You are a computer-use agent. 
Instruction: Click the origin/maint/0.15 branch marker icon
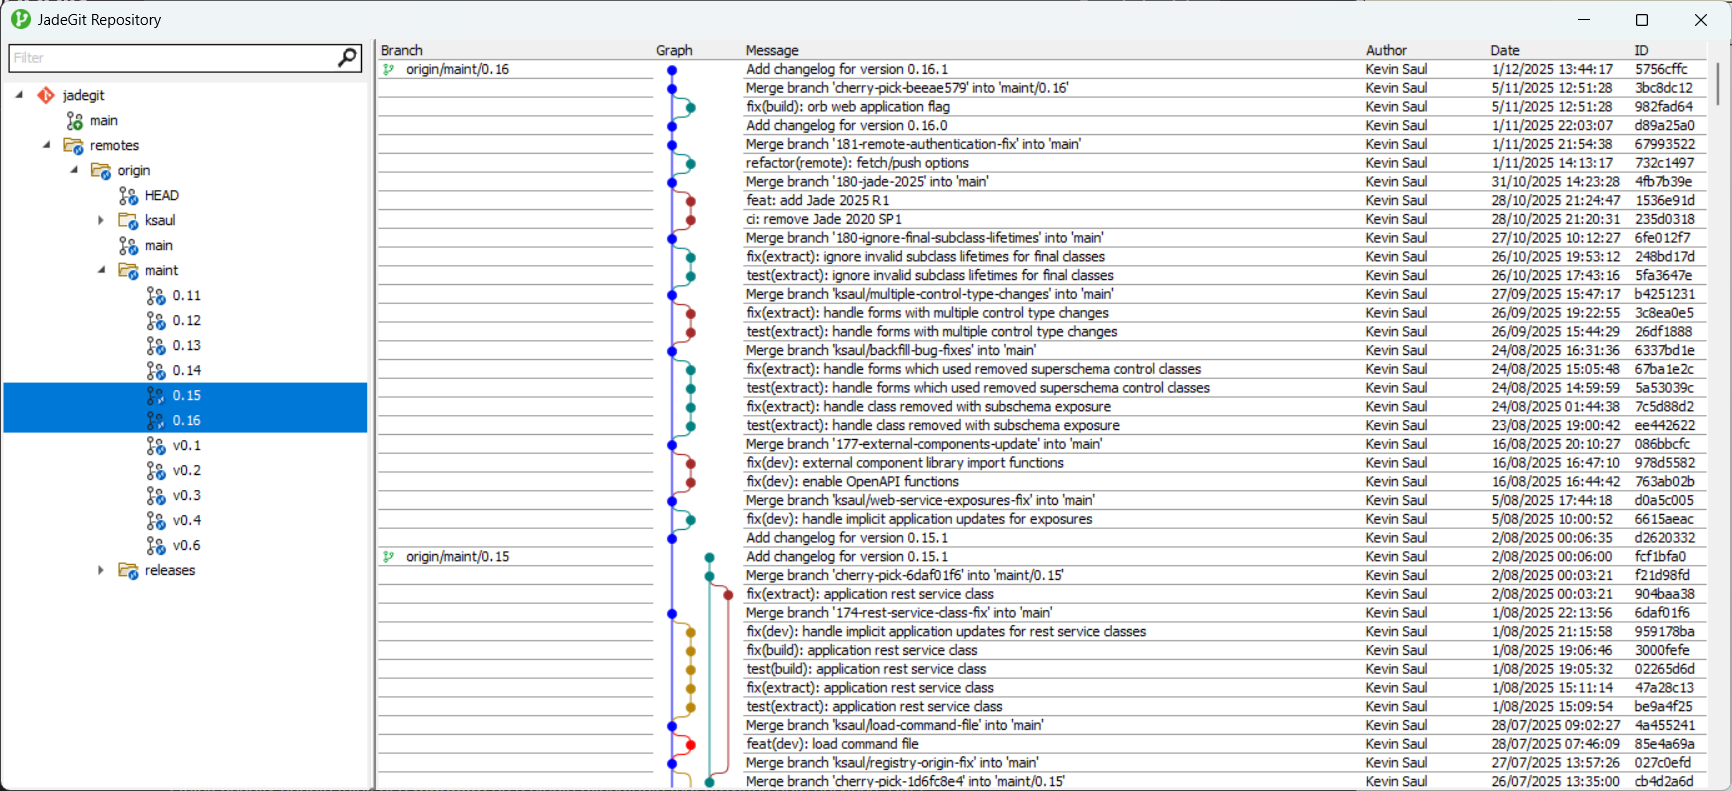point(389,557)
